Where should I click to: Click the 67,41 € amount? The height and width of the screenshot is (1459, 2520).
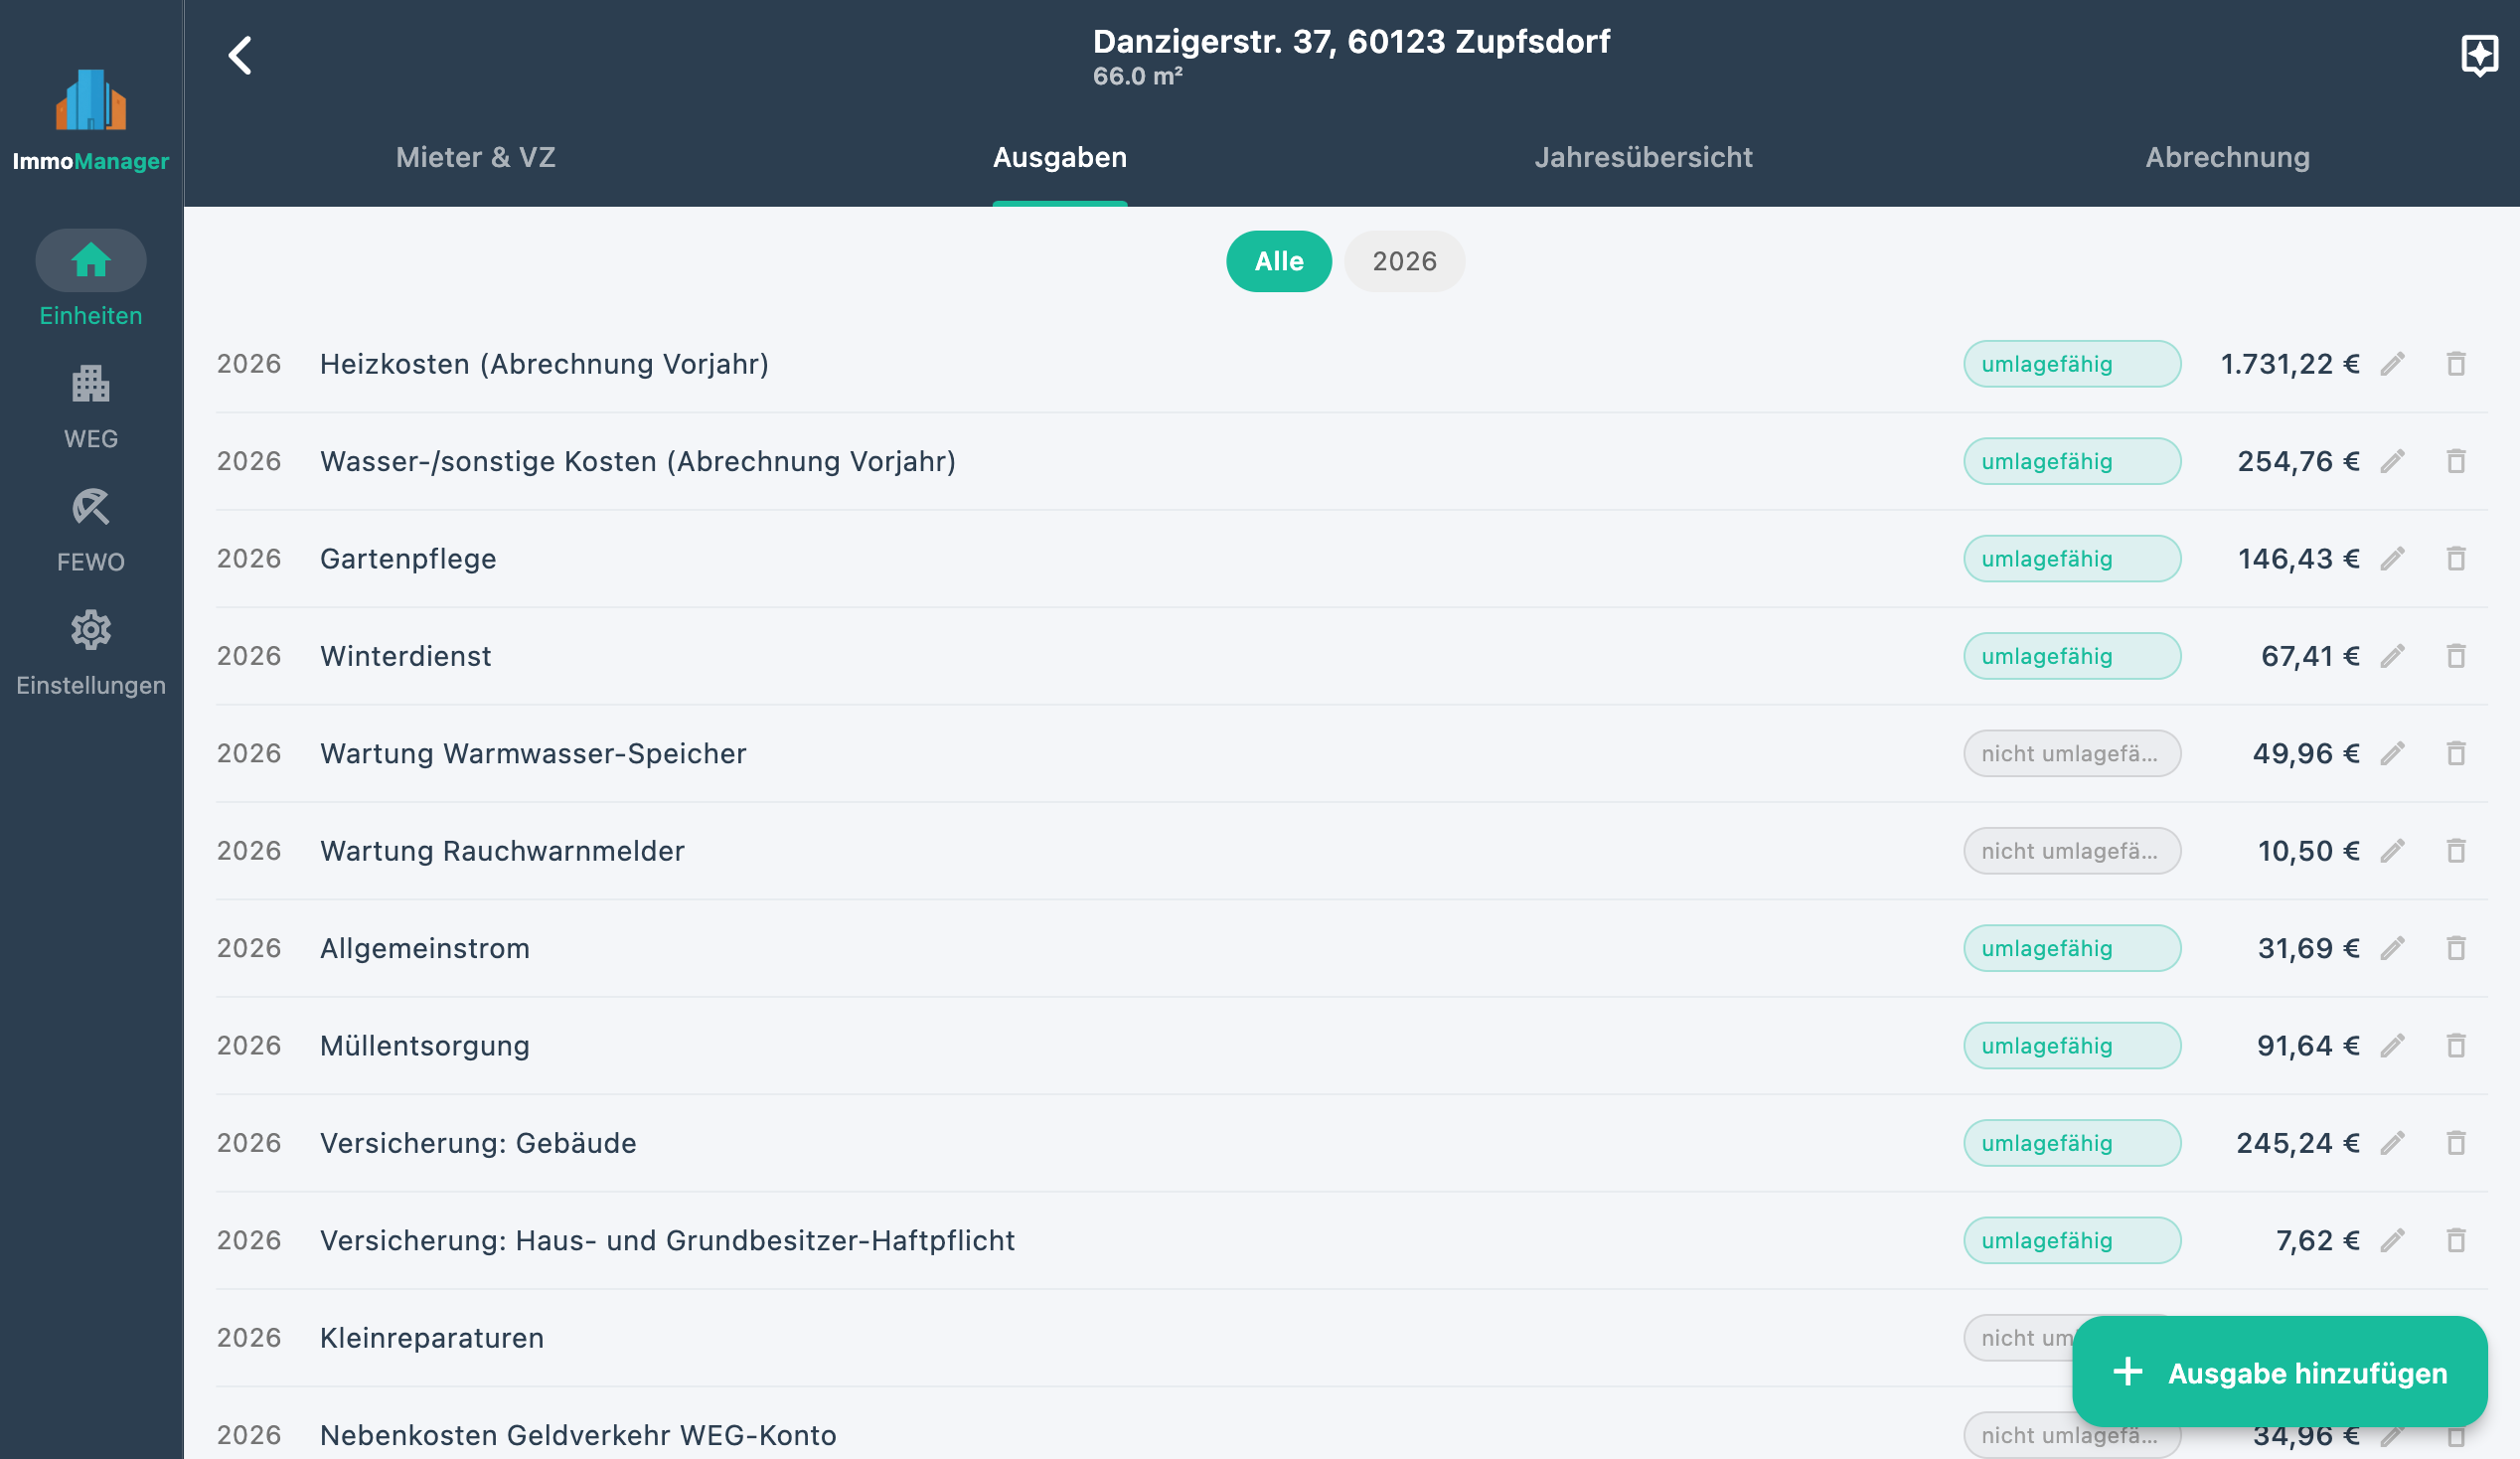pos(2310,656)
